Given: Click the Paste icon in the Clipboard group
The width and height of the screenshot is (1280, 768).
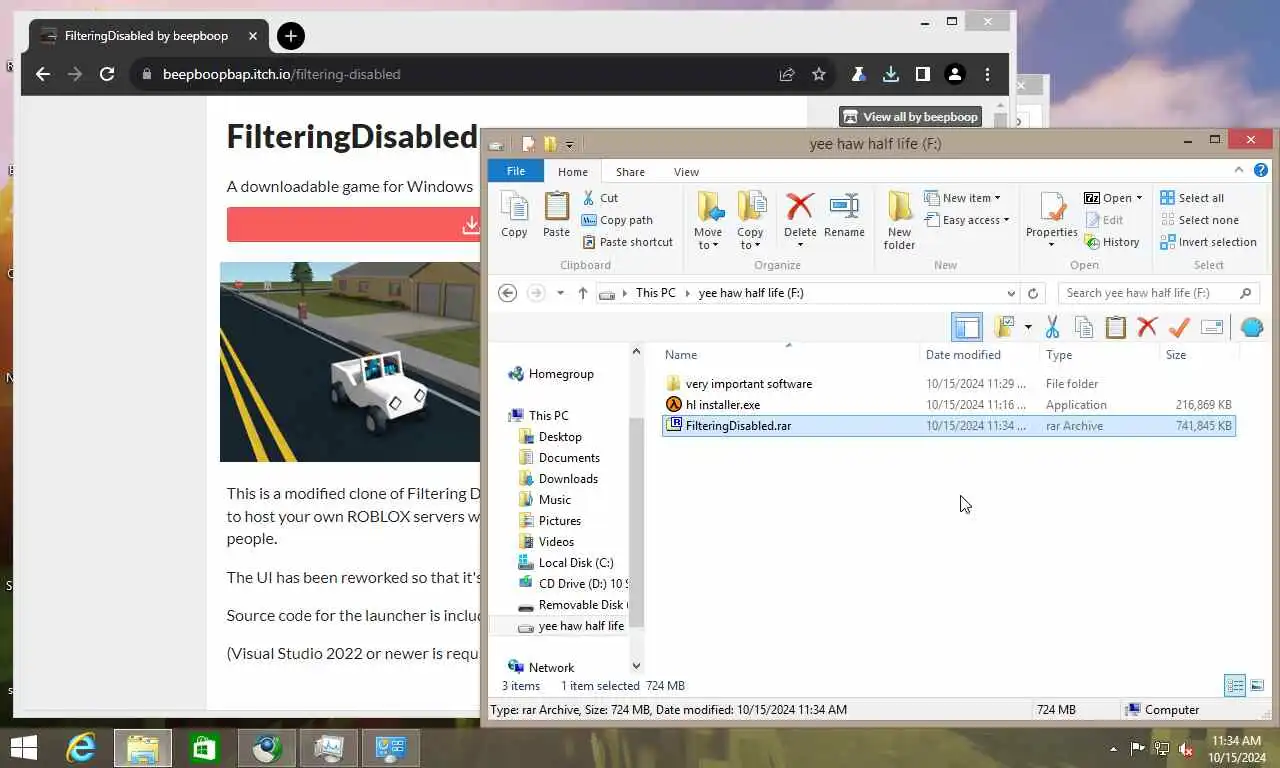Looking at the screenshot, I should [x=556, y=215].
